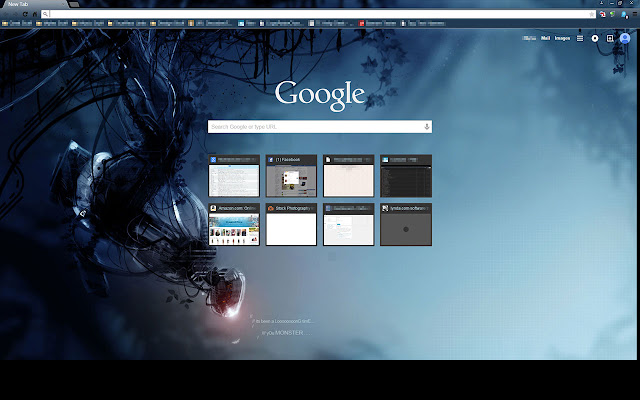Image resolution: width=640 pixels, height=400 pixels.
Task: Click the forward navigation arrow
Action: pos(16,14)
